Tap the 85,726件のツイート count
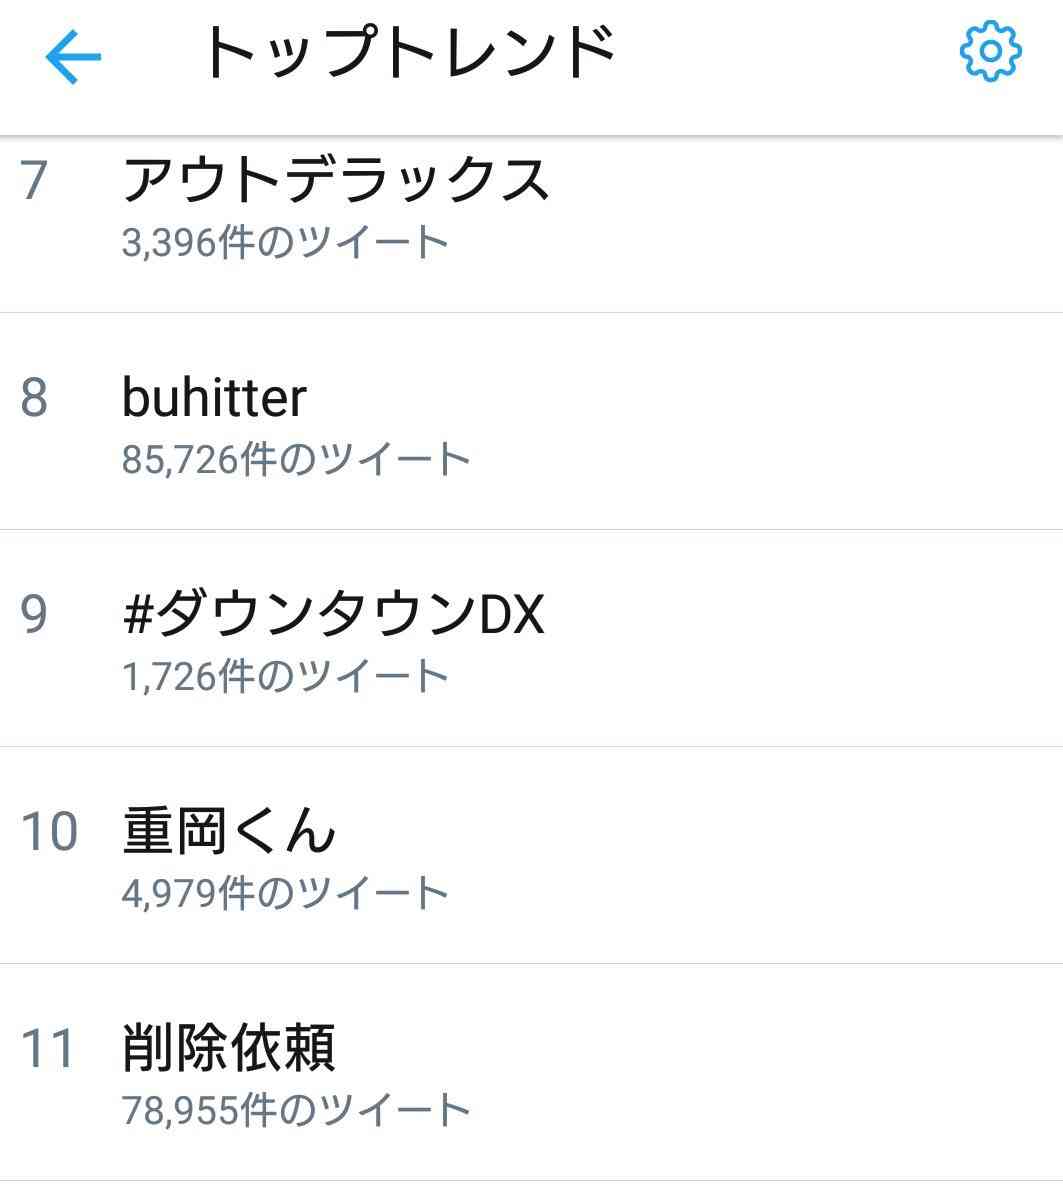1063x1202 pixels. (296, 460)
